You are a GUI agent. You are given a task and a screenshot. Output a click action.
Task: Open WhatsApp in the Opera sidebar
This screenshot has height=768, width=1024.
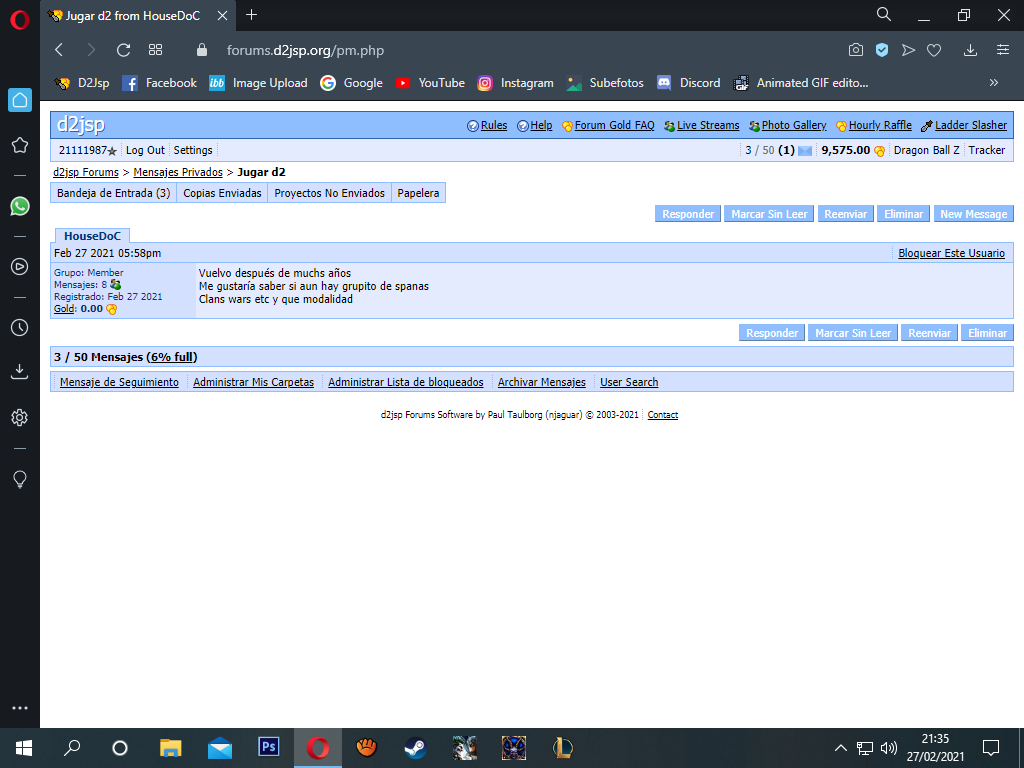(x=20, y=206)
